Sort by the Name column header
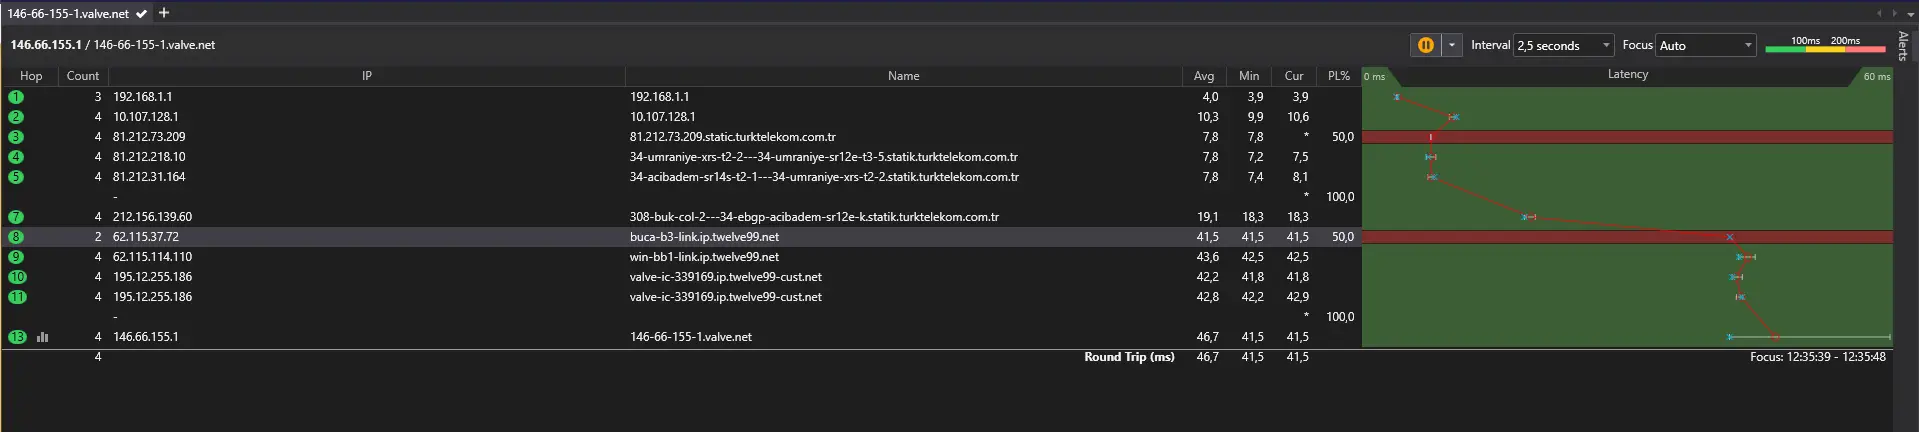 (904, 76)
